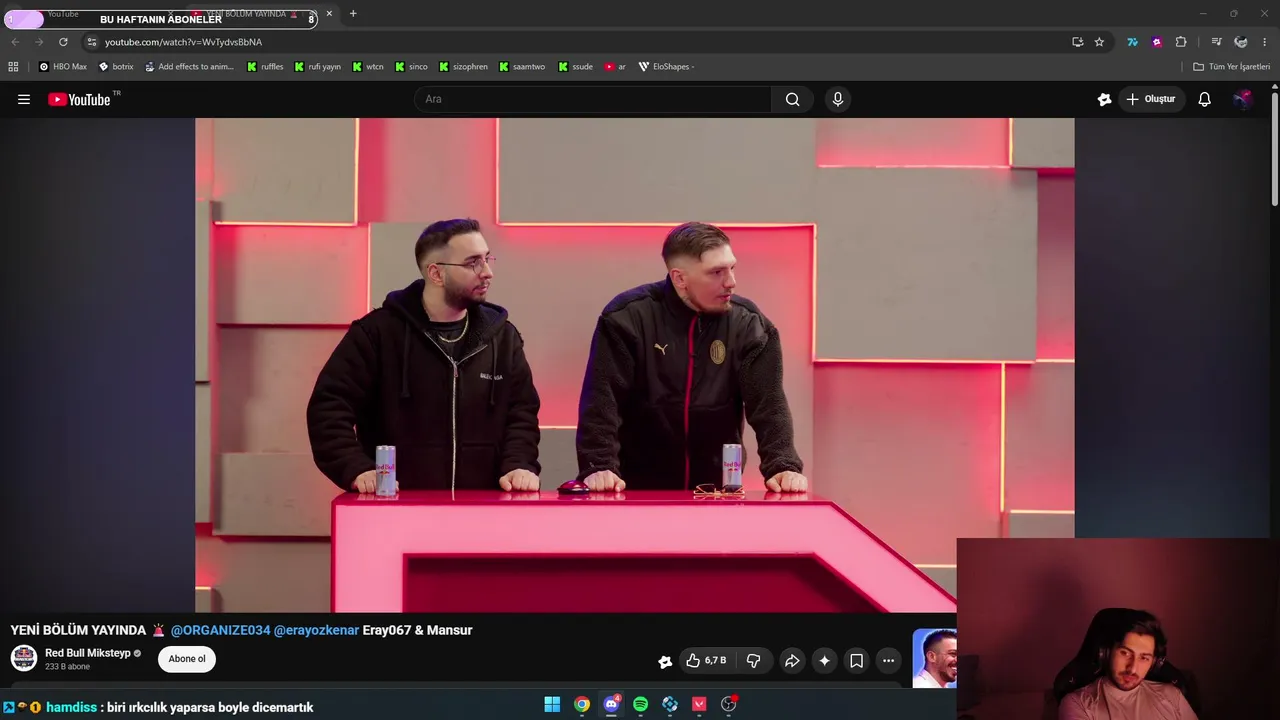Open the Red Bull Miksteyp channel name
Image resolution: width=1280 pixels, height=720 pixels.
(88, 653)
